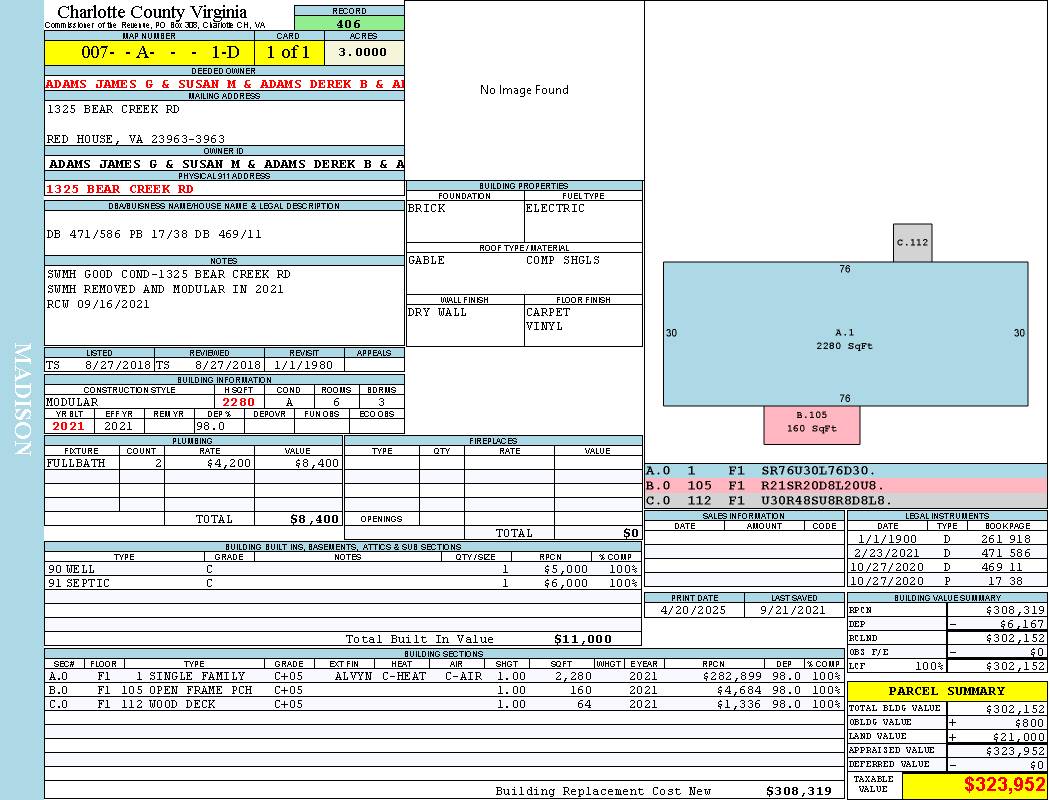
Task: Click foundation value BRICK
Action: click(427, 208)
